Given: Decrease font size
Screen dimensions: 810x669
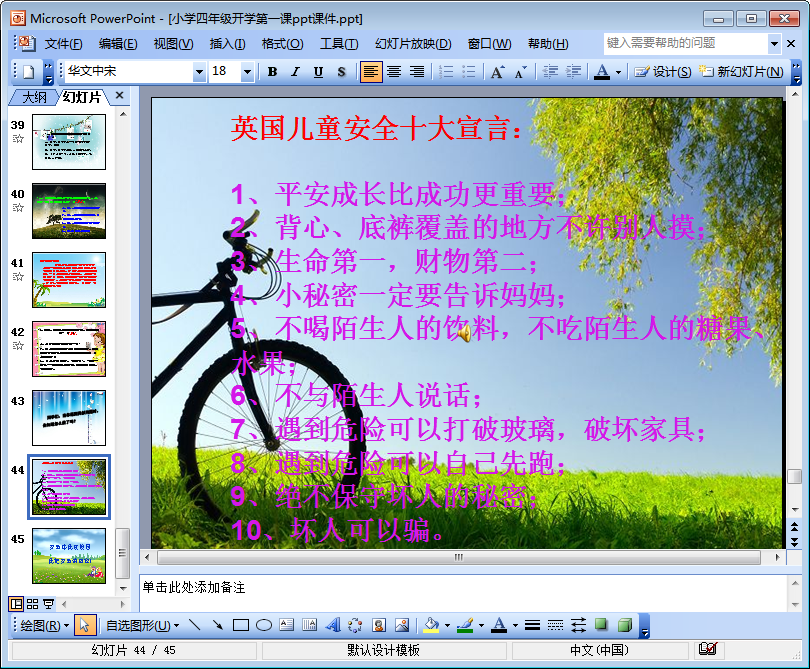Looking at the screenshot, I should coord(521,72).
